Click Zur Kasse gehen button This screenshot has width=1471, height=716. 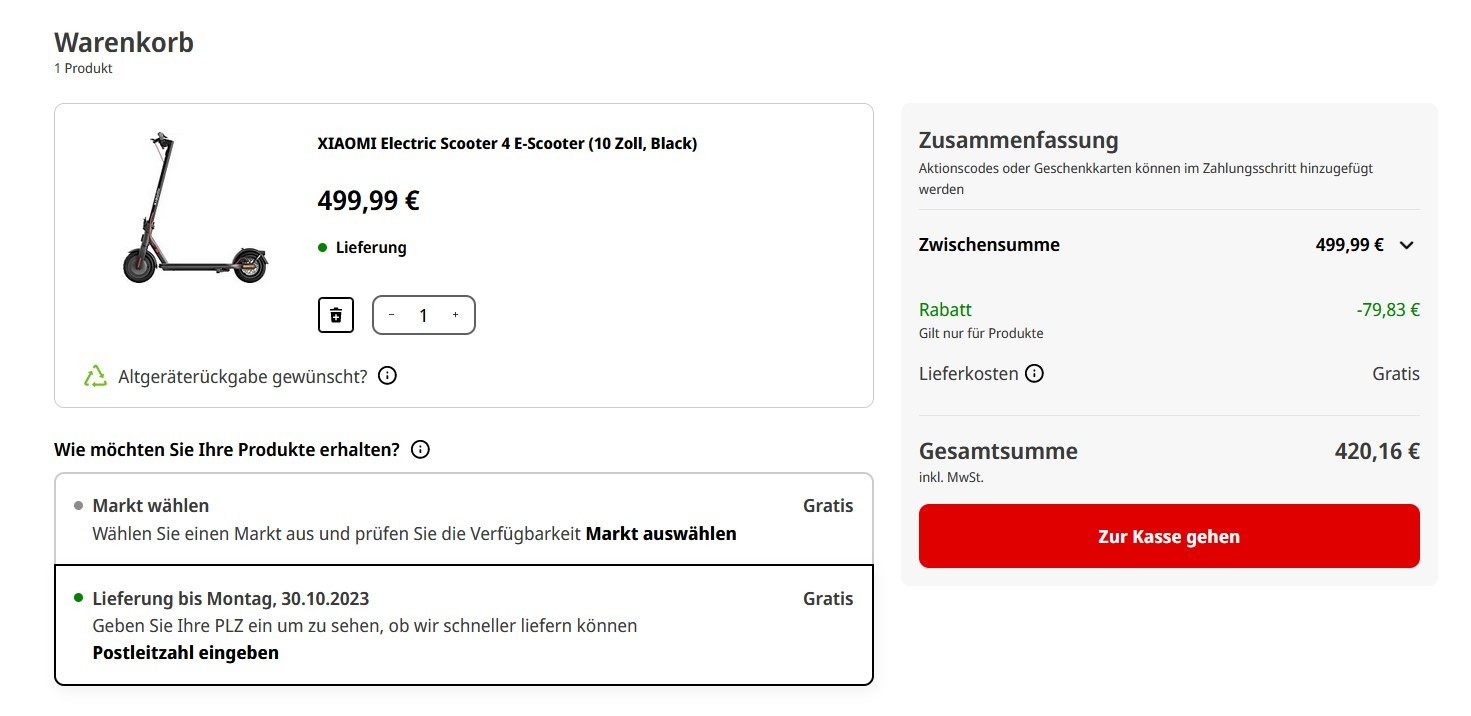coord(1169,536)
